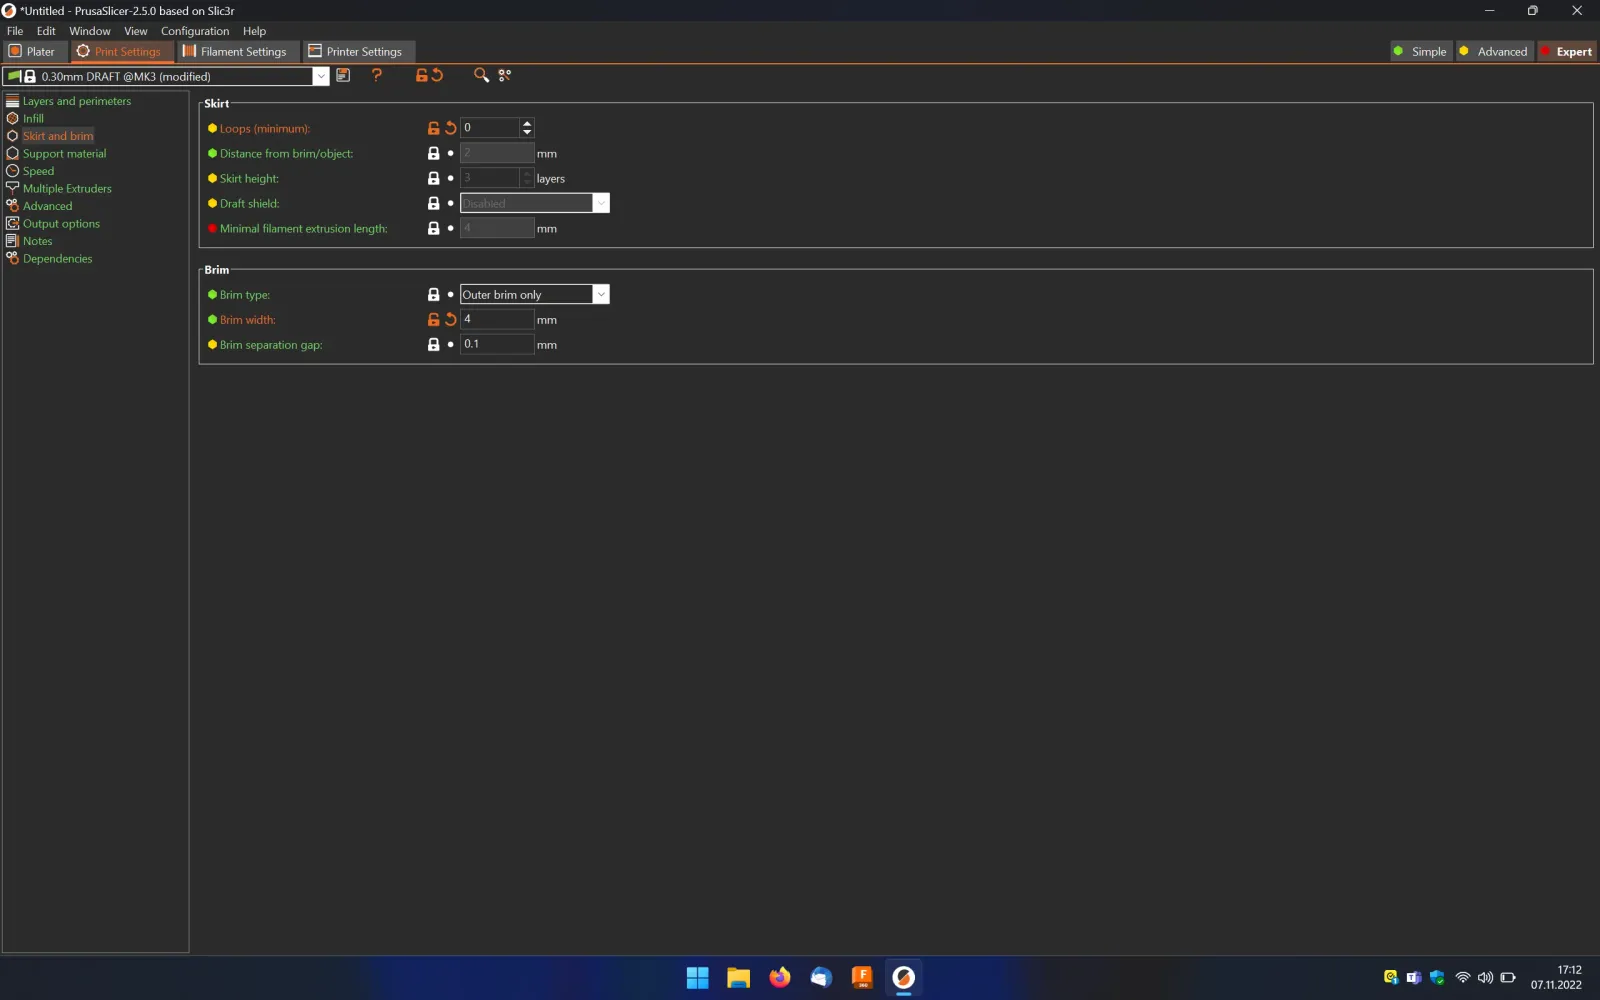
Task: Open Firefox from the taskbar
Action: 780,977
